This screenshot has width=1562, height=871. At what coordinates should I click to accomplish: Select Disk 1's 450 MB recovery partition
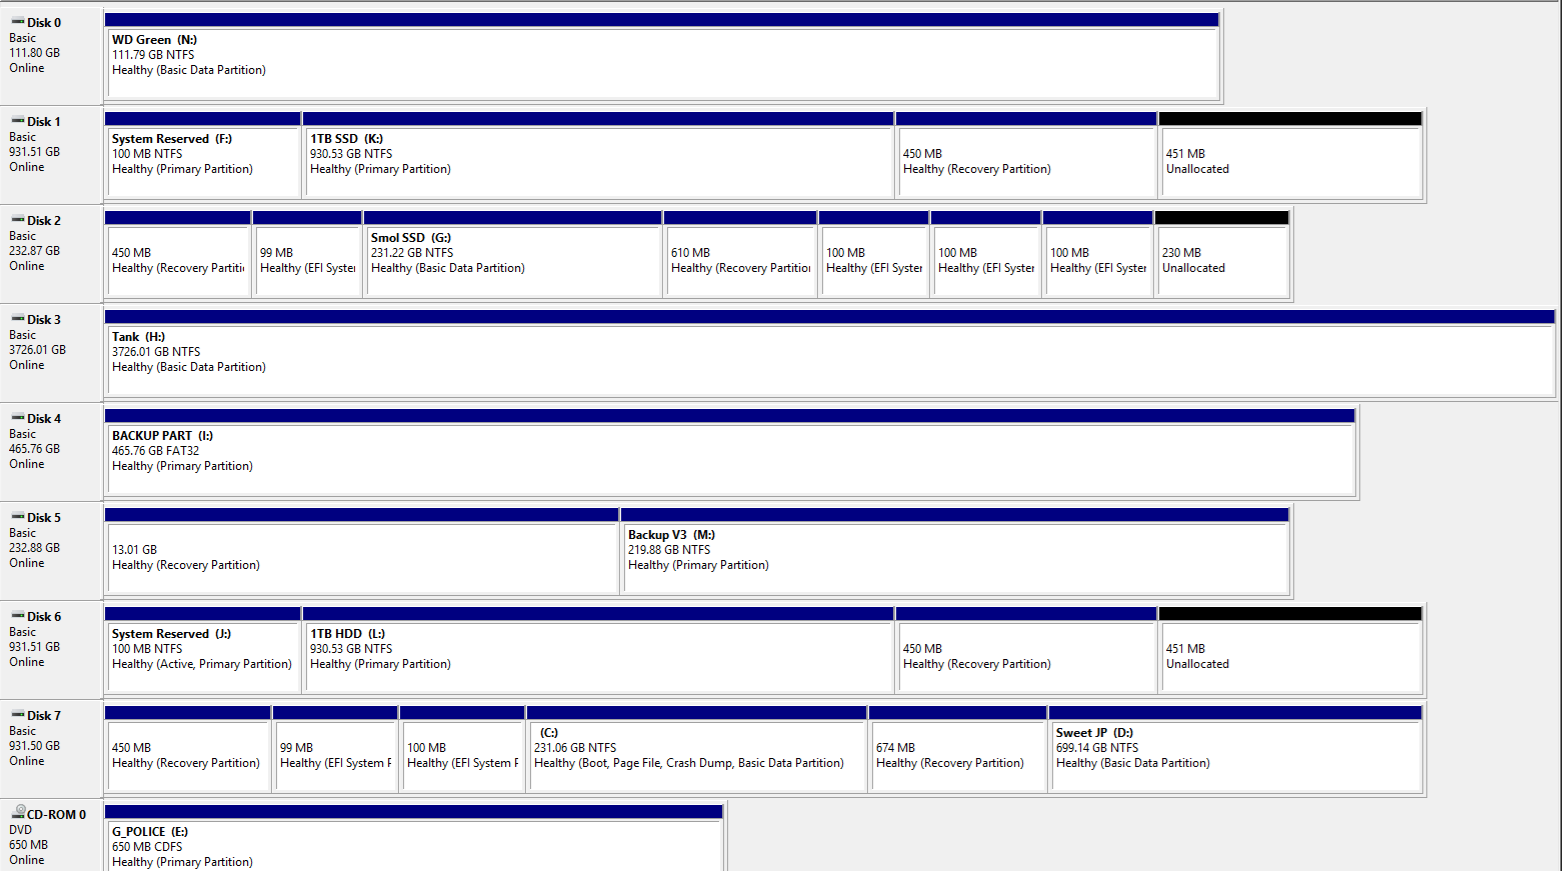1026,155
